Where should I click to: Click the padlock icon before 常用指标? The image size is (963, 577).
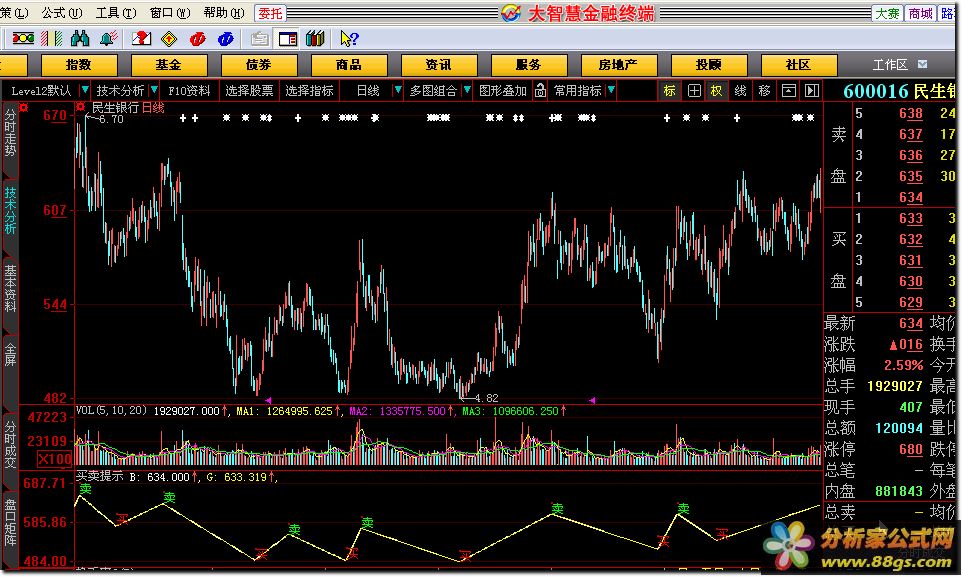pos(540,90)
